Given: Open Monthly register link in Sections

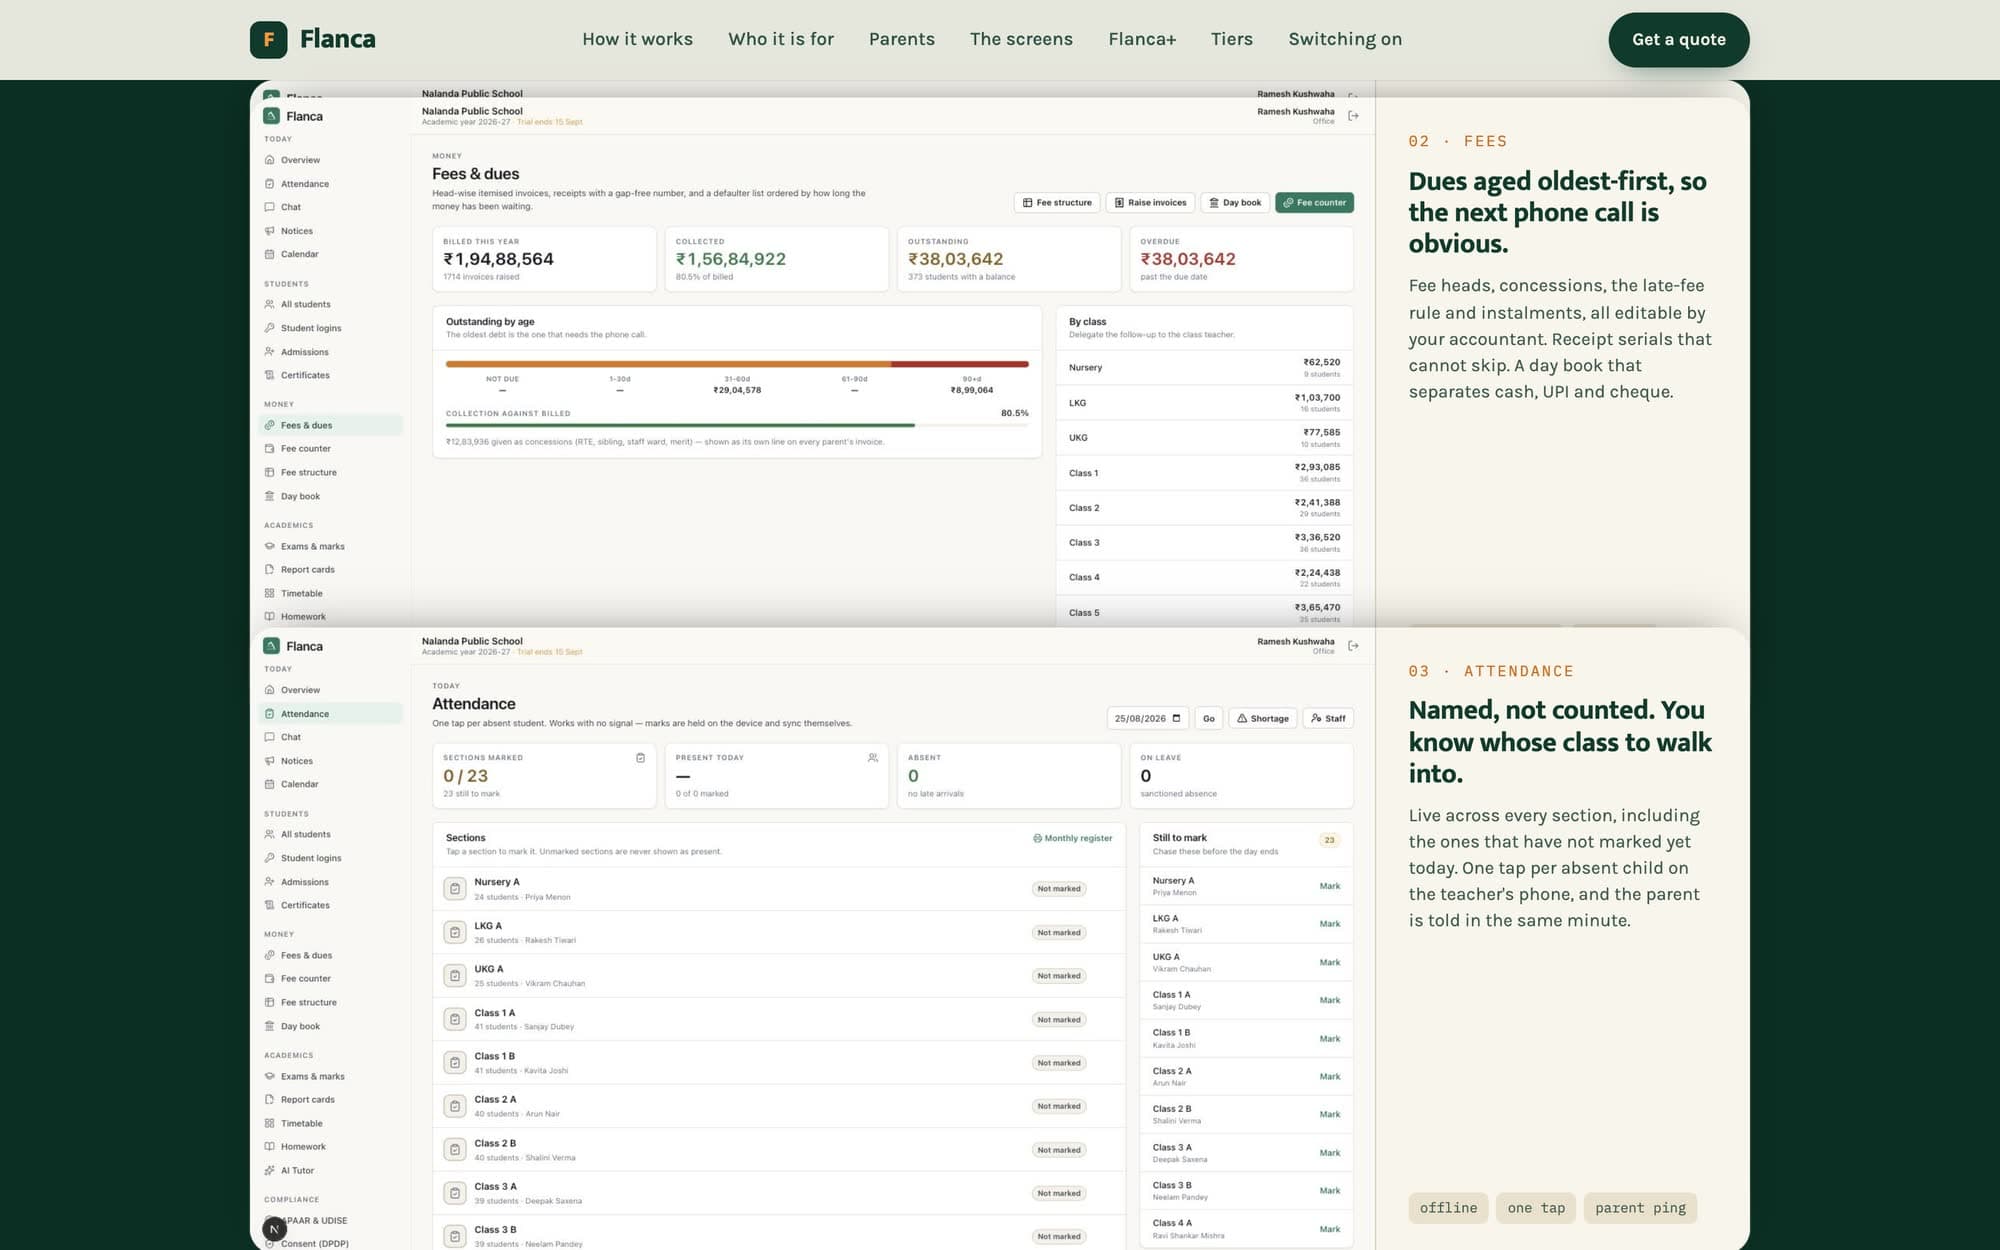Looking at the screenshot, I should [x=1072, y=838].
